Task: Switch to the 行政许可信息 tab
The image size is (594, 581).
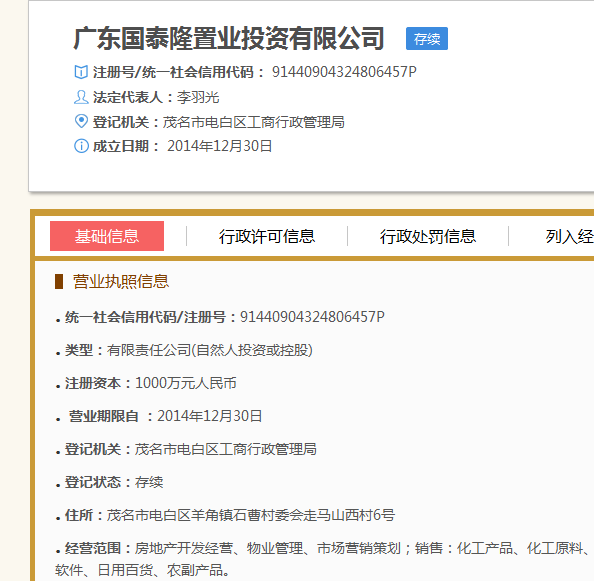Action: [267, 236]
